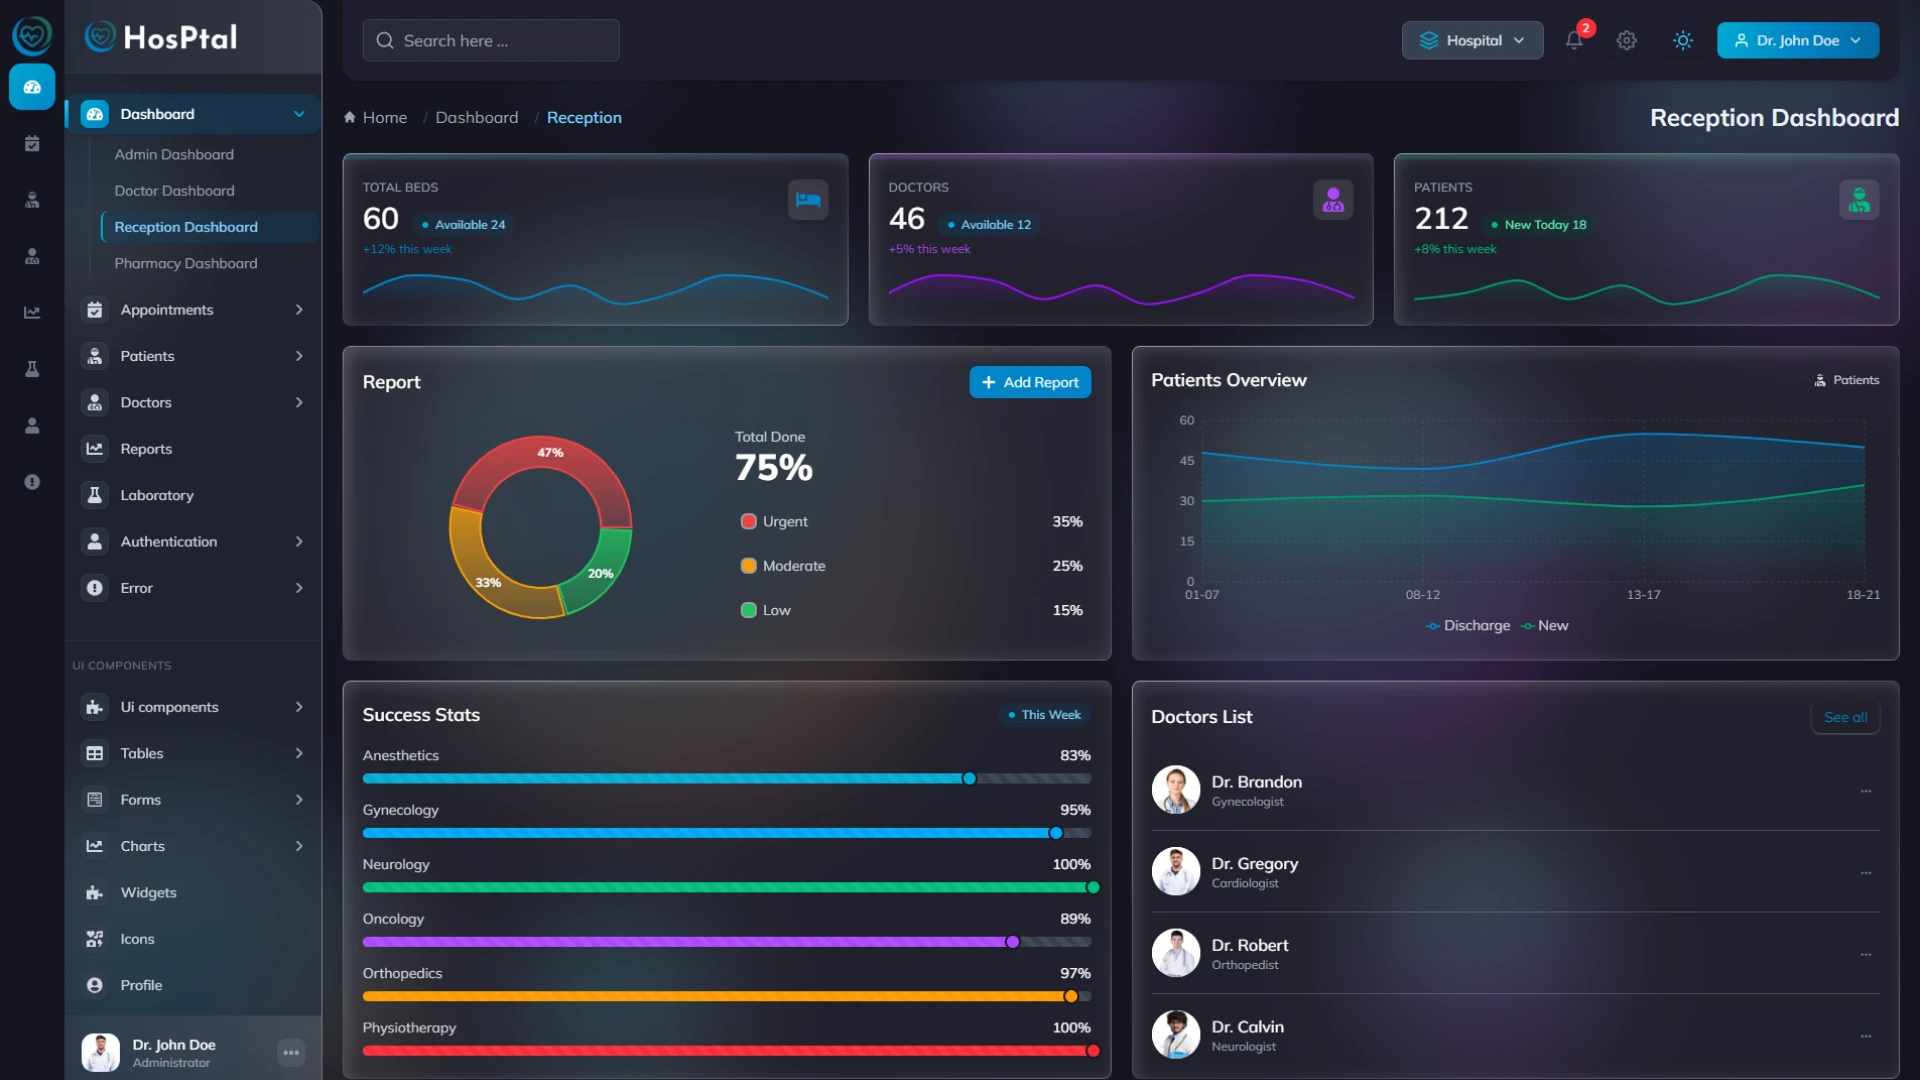Screen dimensions: 1920x1080
Task: Click Dr. Brandon's avatar photo
Action: tap(1176, 790)
